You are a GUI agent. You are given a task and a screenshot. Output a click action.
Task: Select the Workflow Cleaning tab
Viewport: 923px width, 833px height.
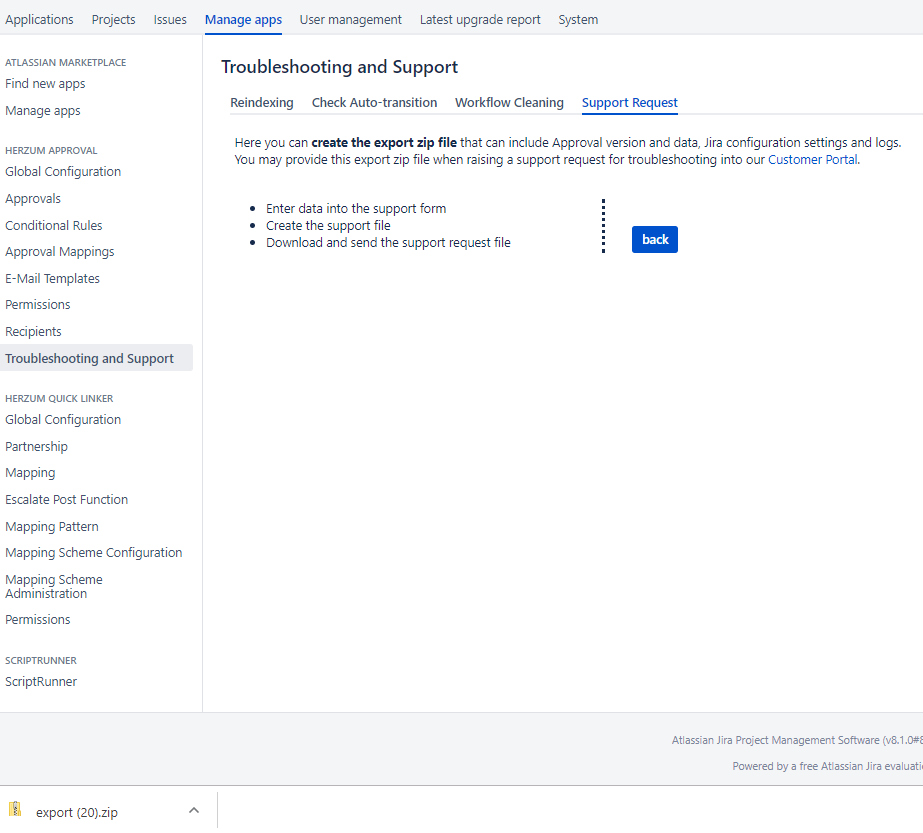coord(509,103)
